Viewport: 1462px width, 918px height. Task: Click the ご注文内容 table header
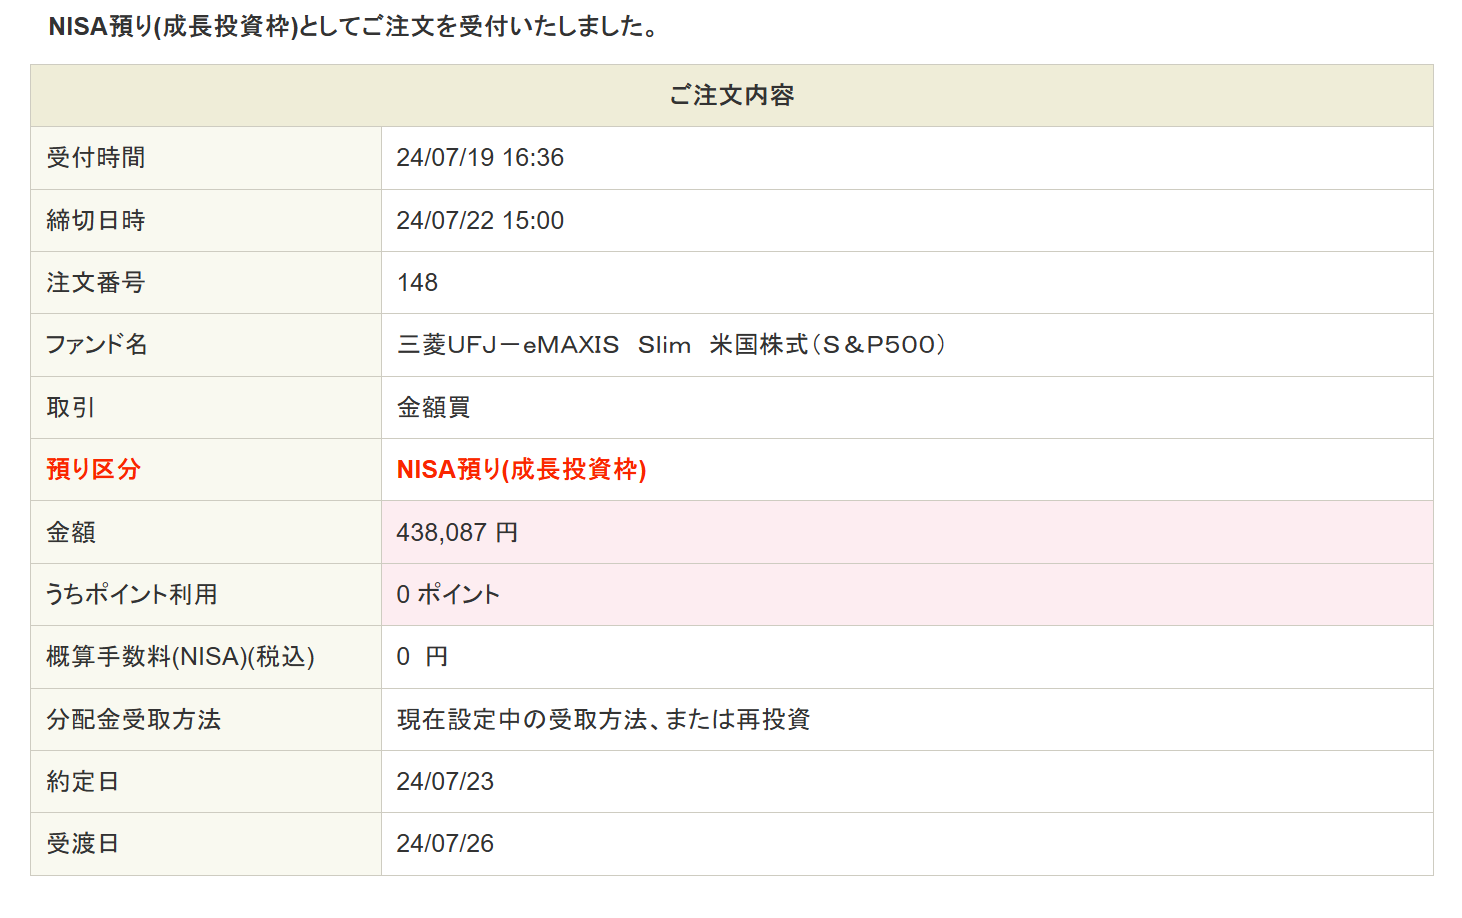pos(731,96)
